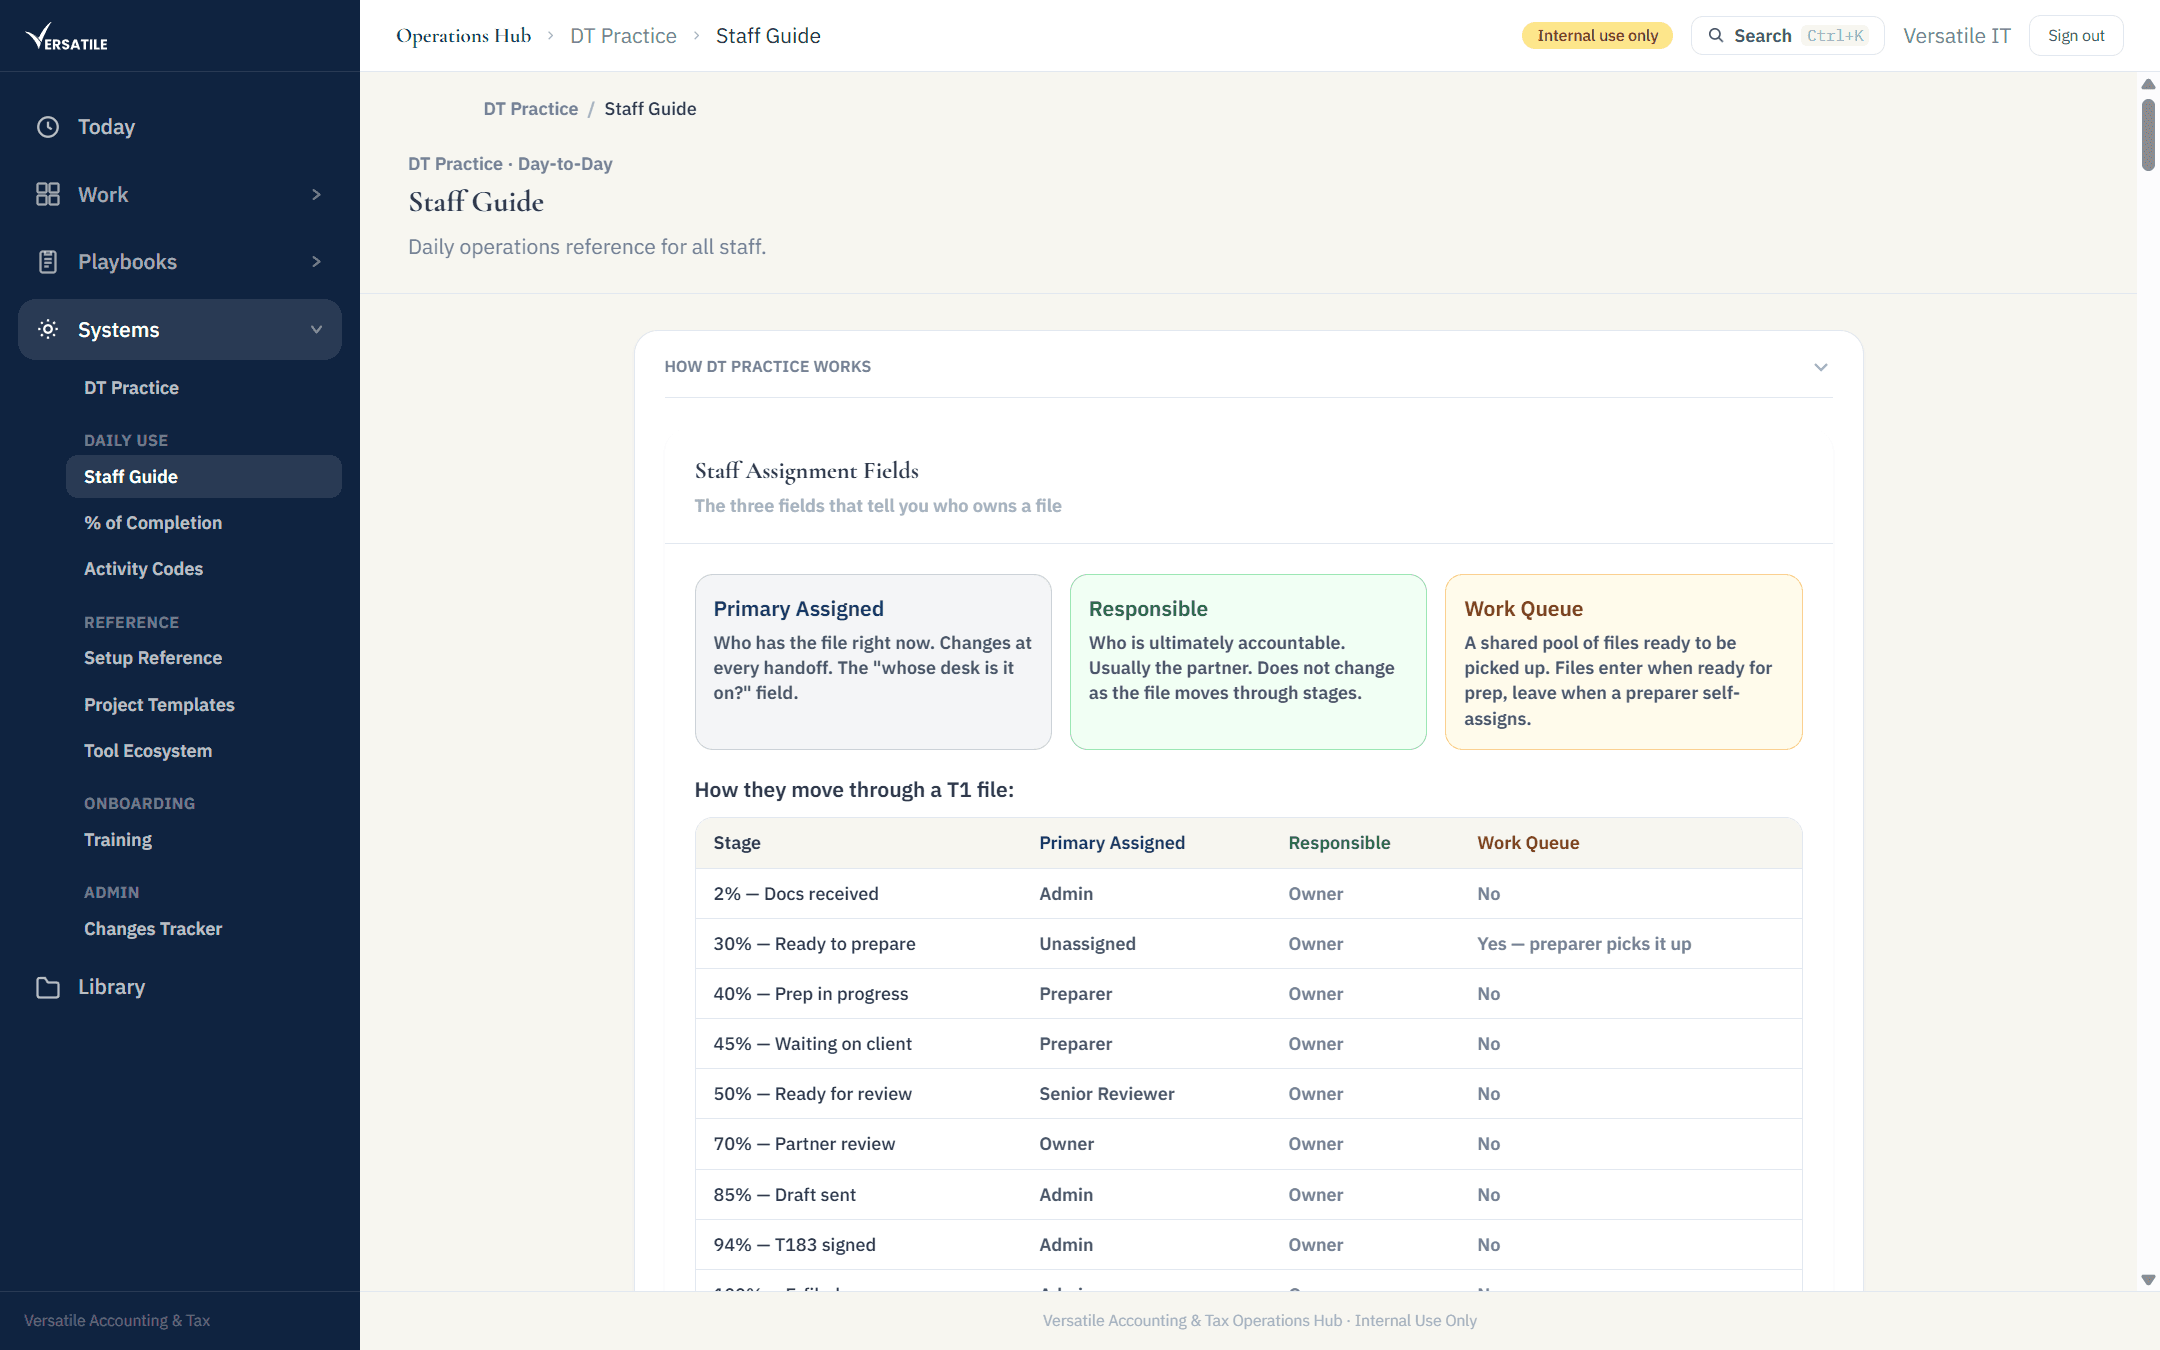This screenshot has height=1350, width=2160.
Task: Click "Yes — preparer picks it up" cell
Action: 1584,944
